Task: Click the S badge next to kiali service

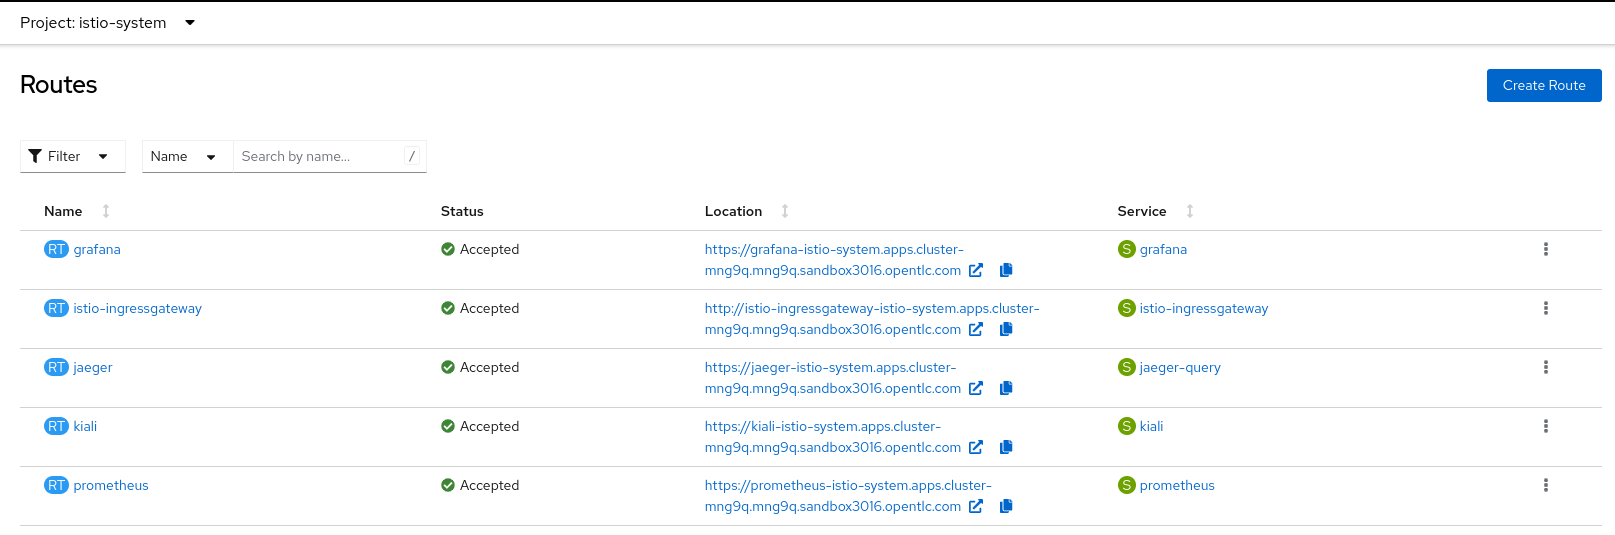Action: click(x=1127, y=426)
